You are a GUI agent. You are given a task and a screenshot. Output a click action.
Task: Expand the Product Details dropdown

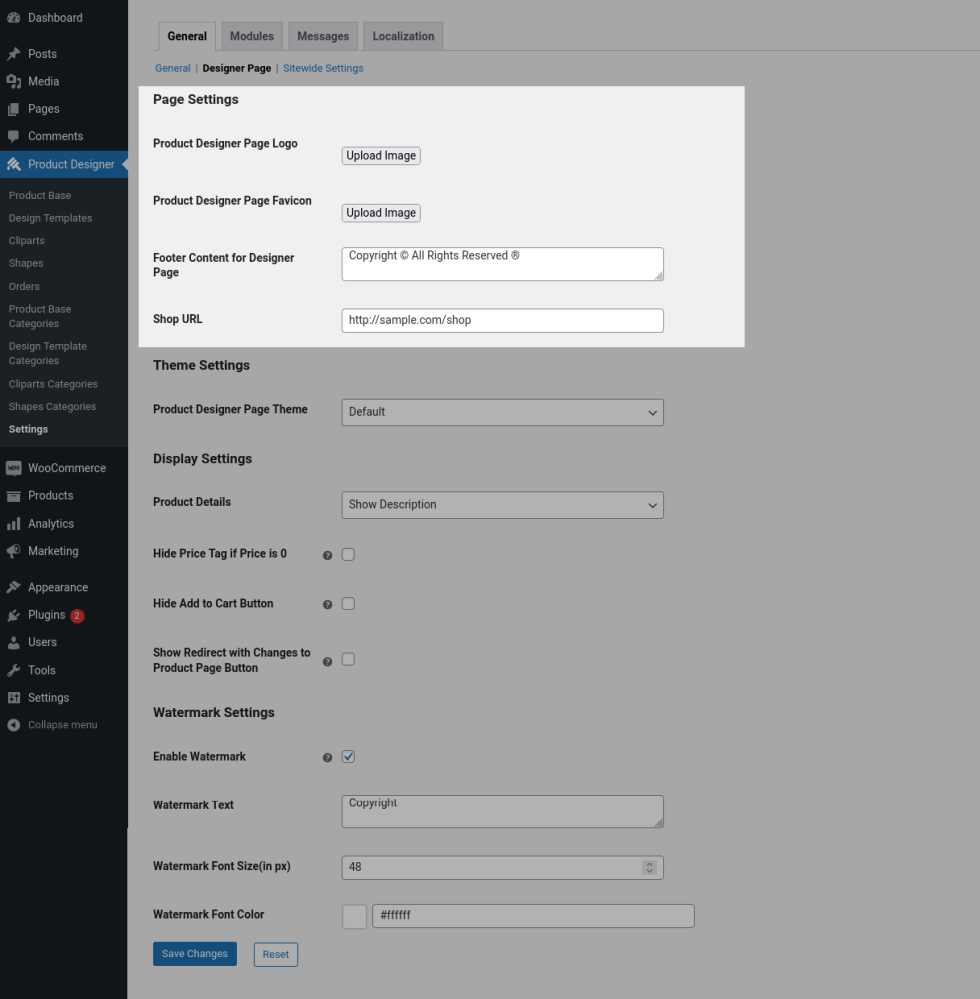[502, 505]
